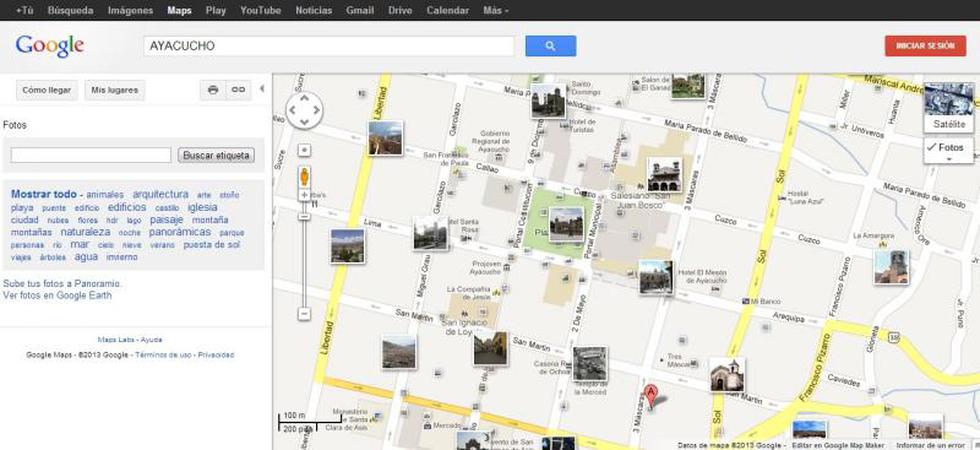This screenshot has width=980, height=450.
Task: Click the printer icon in the left panel
Action: [x=212, y=90]
